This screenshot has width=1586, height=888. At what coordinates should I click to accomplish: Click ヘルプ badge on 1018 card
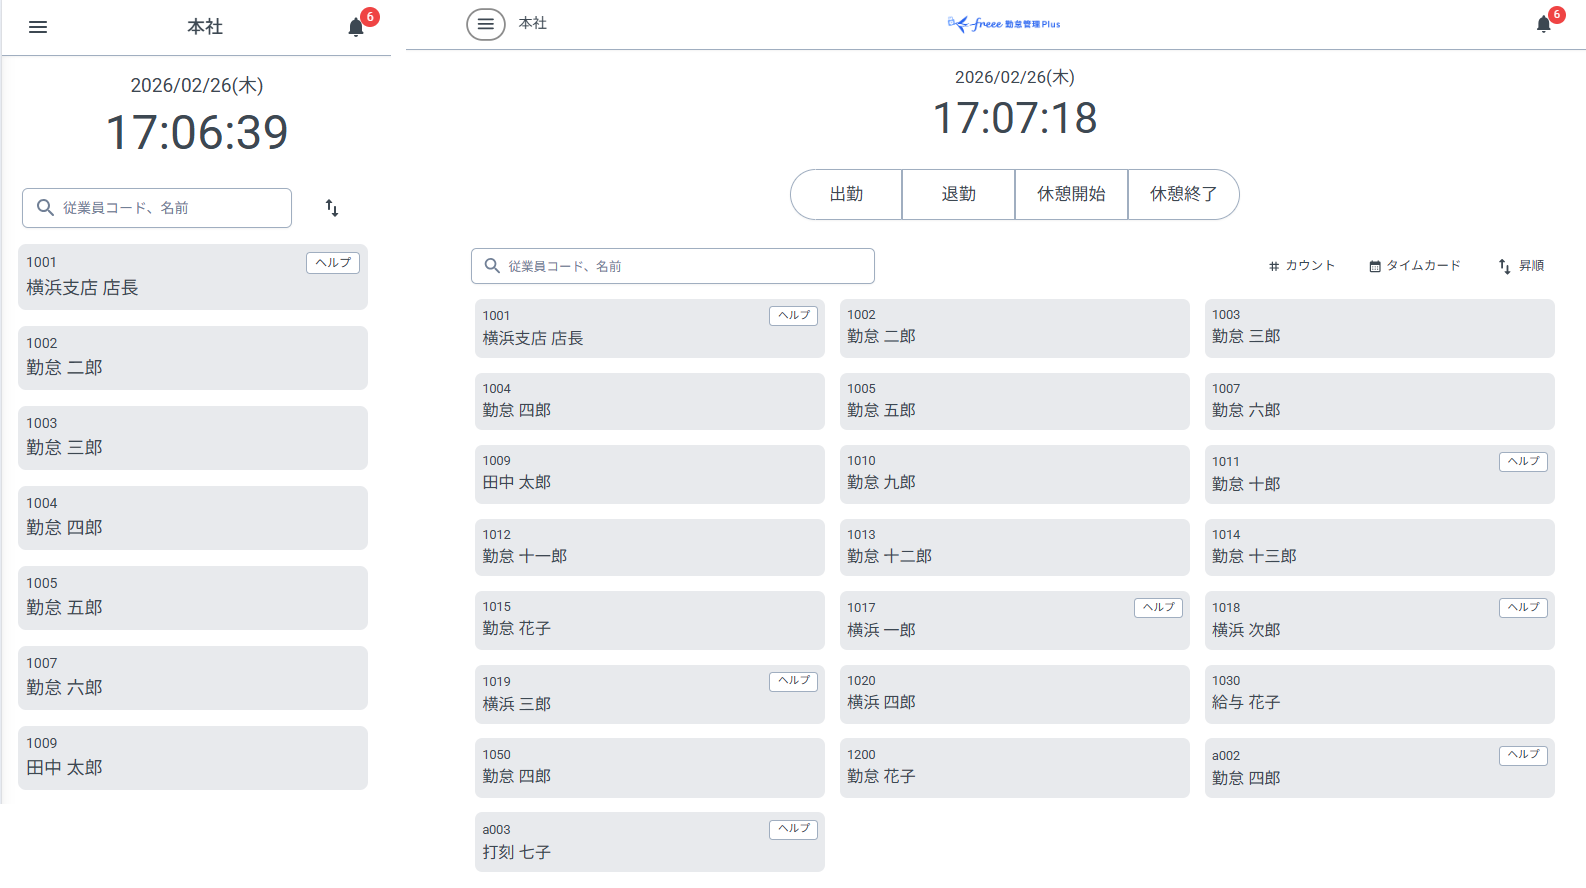pyautogui.click(x=1524, y=608)
